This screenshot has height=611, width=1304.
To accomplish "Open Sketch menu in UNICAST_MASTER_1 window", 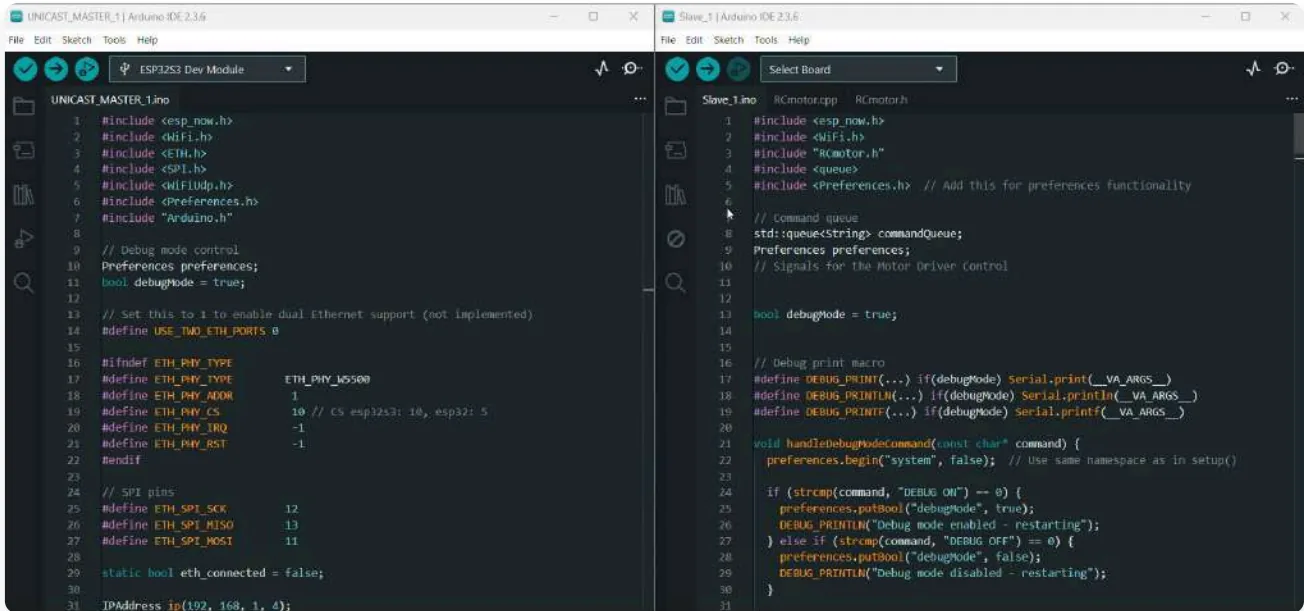I will click(x=76, y=40).
